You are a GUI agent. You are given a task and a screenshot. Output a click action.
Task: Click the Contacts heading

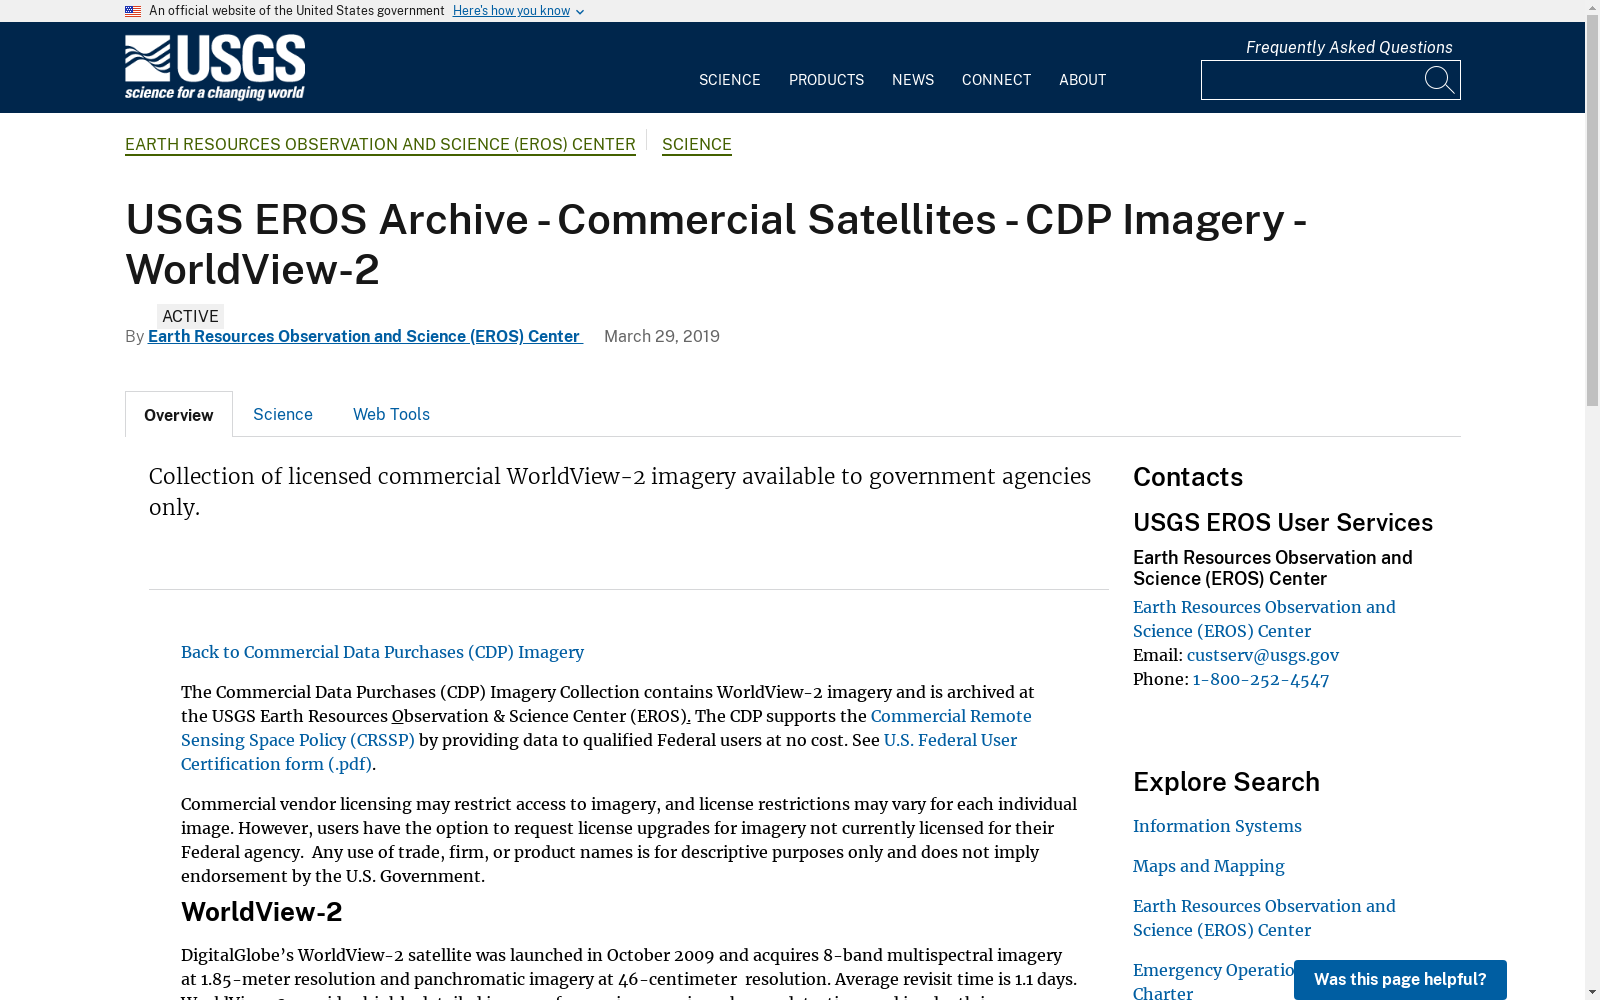(1188, 477)
